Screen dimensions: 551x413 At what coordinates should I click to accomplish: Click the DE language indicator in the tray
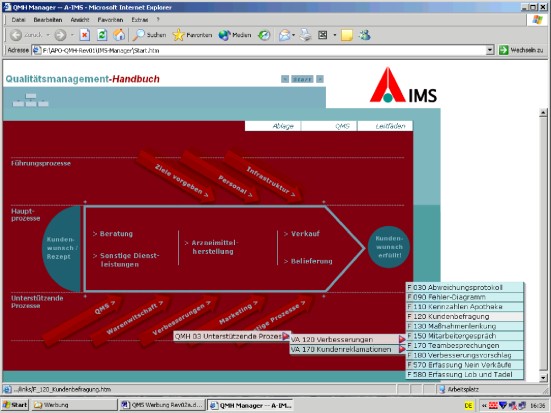469,405
